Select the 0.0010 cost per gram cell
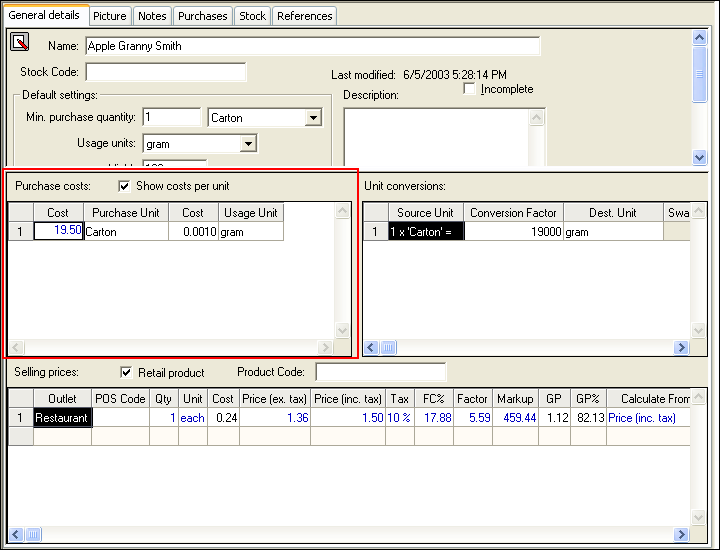Image resolution: width=720 pixels, height=550 pixels. (193, 231)
